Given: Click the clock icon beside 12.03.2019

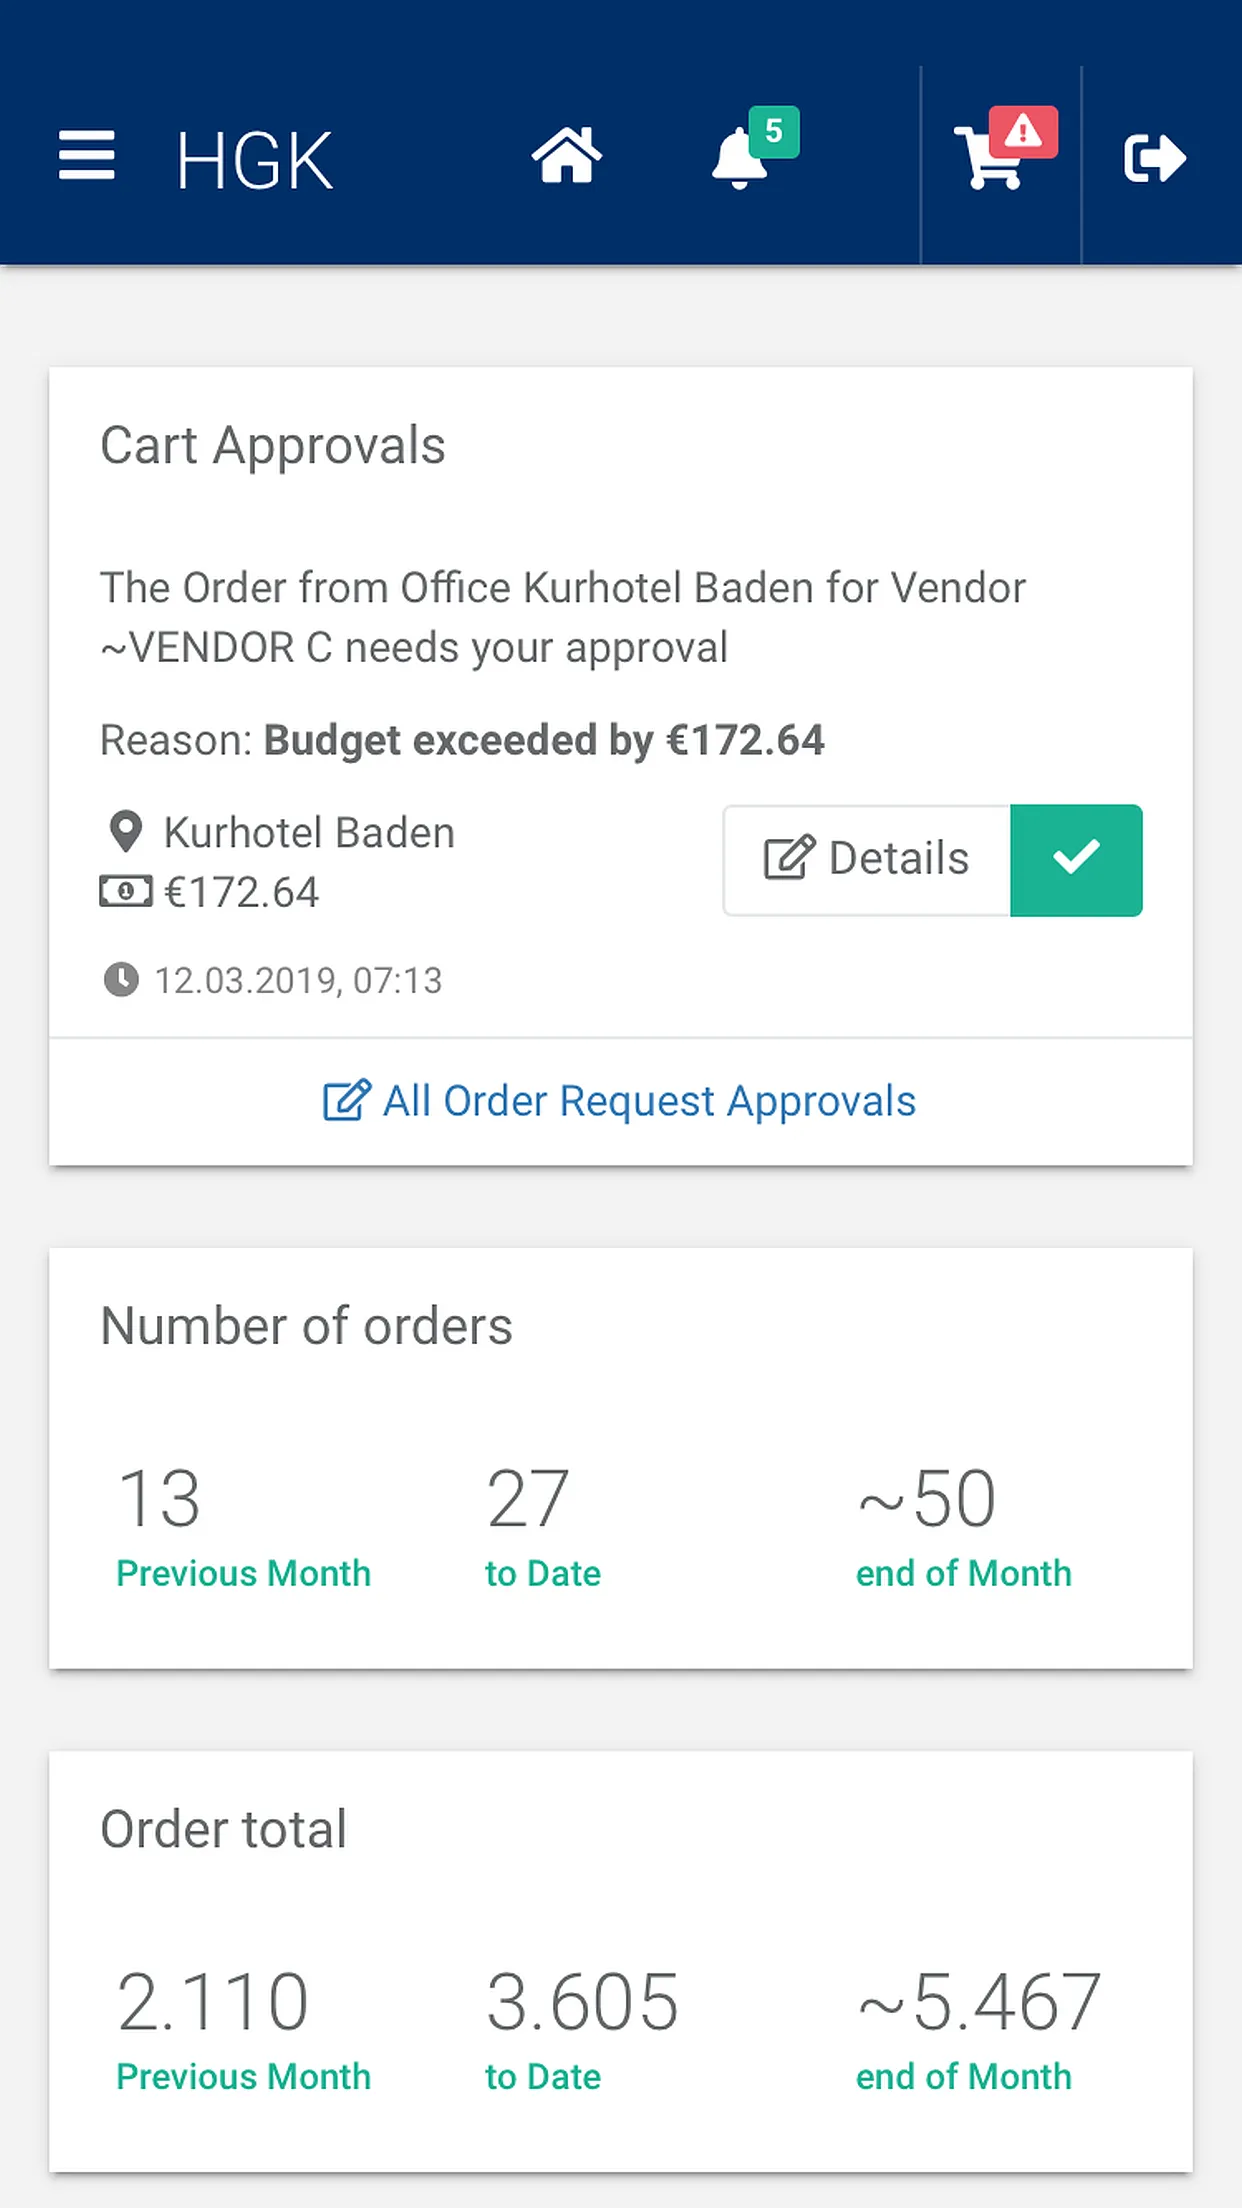Looking at the screenshot, I should click(121, 980).
